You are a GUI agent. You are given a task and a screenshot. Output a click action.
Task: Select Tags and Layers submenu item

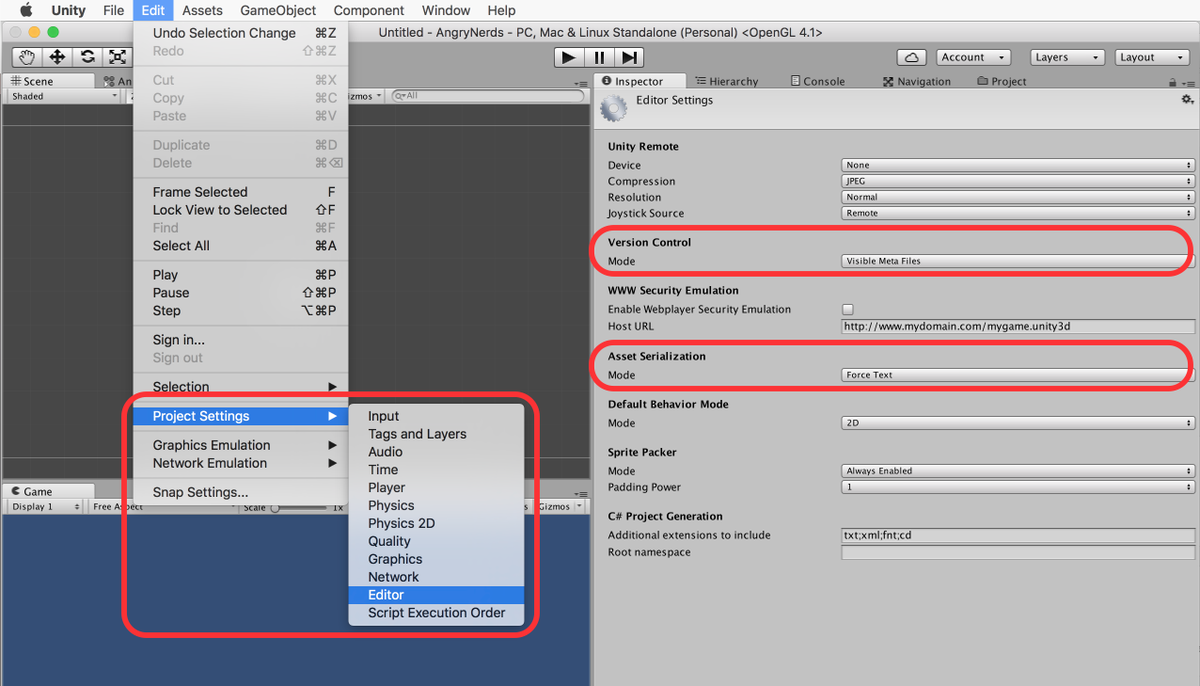(x=436, y=434)
